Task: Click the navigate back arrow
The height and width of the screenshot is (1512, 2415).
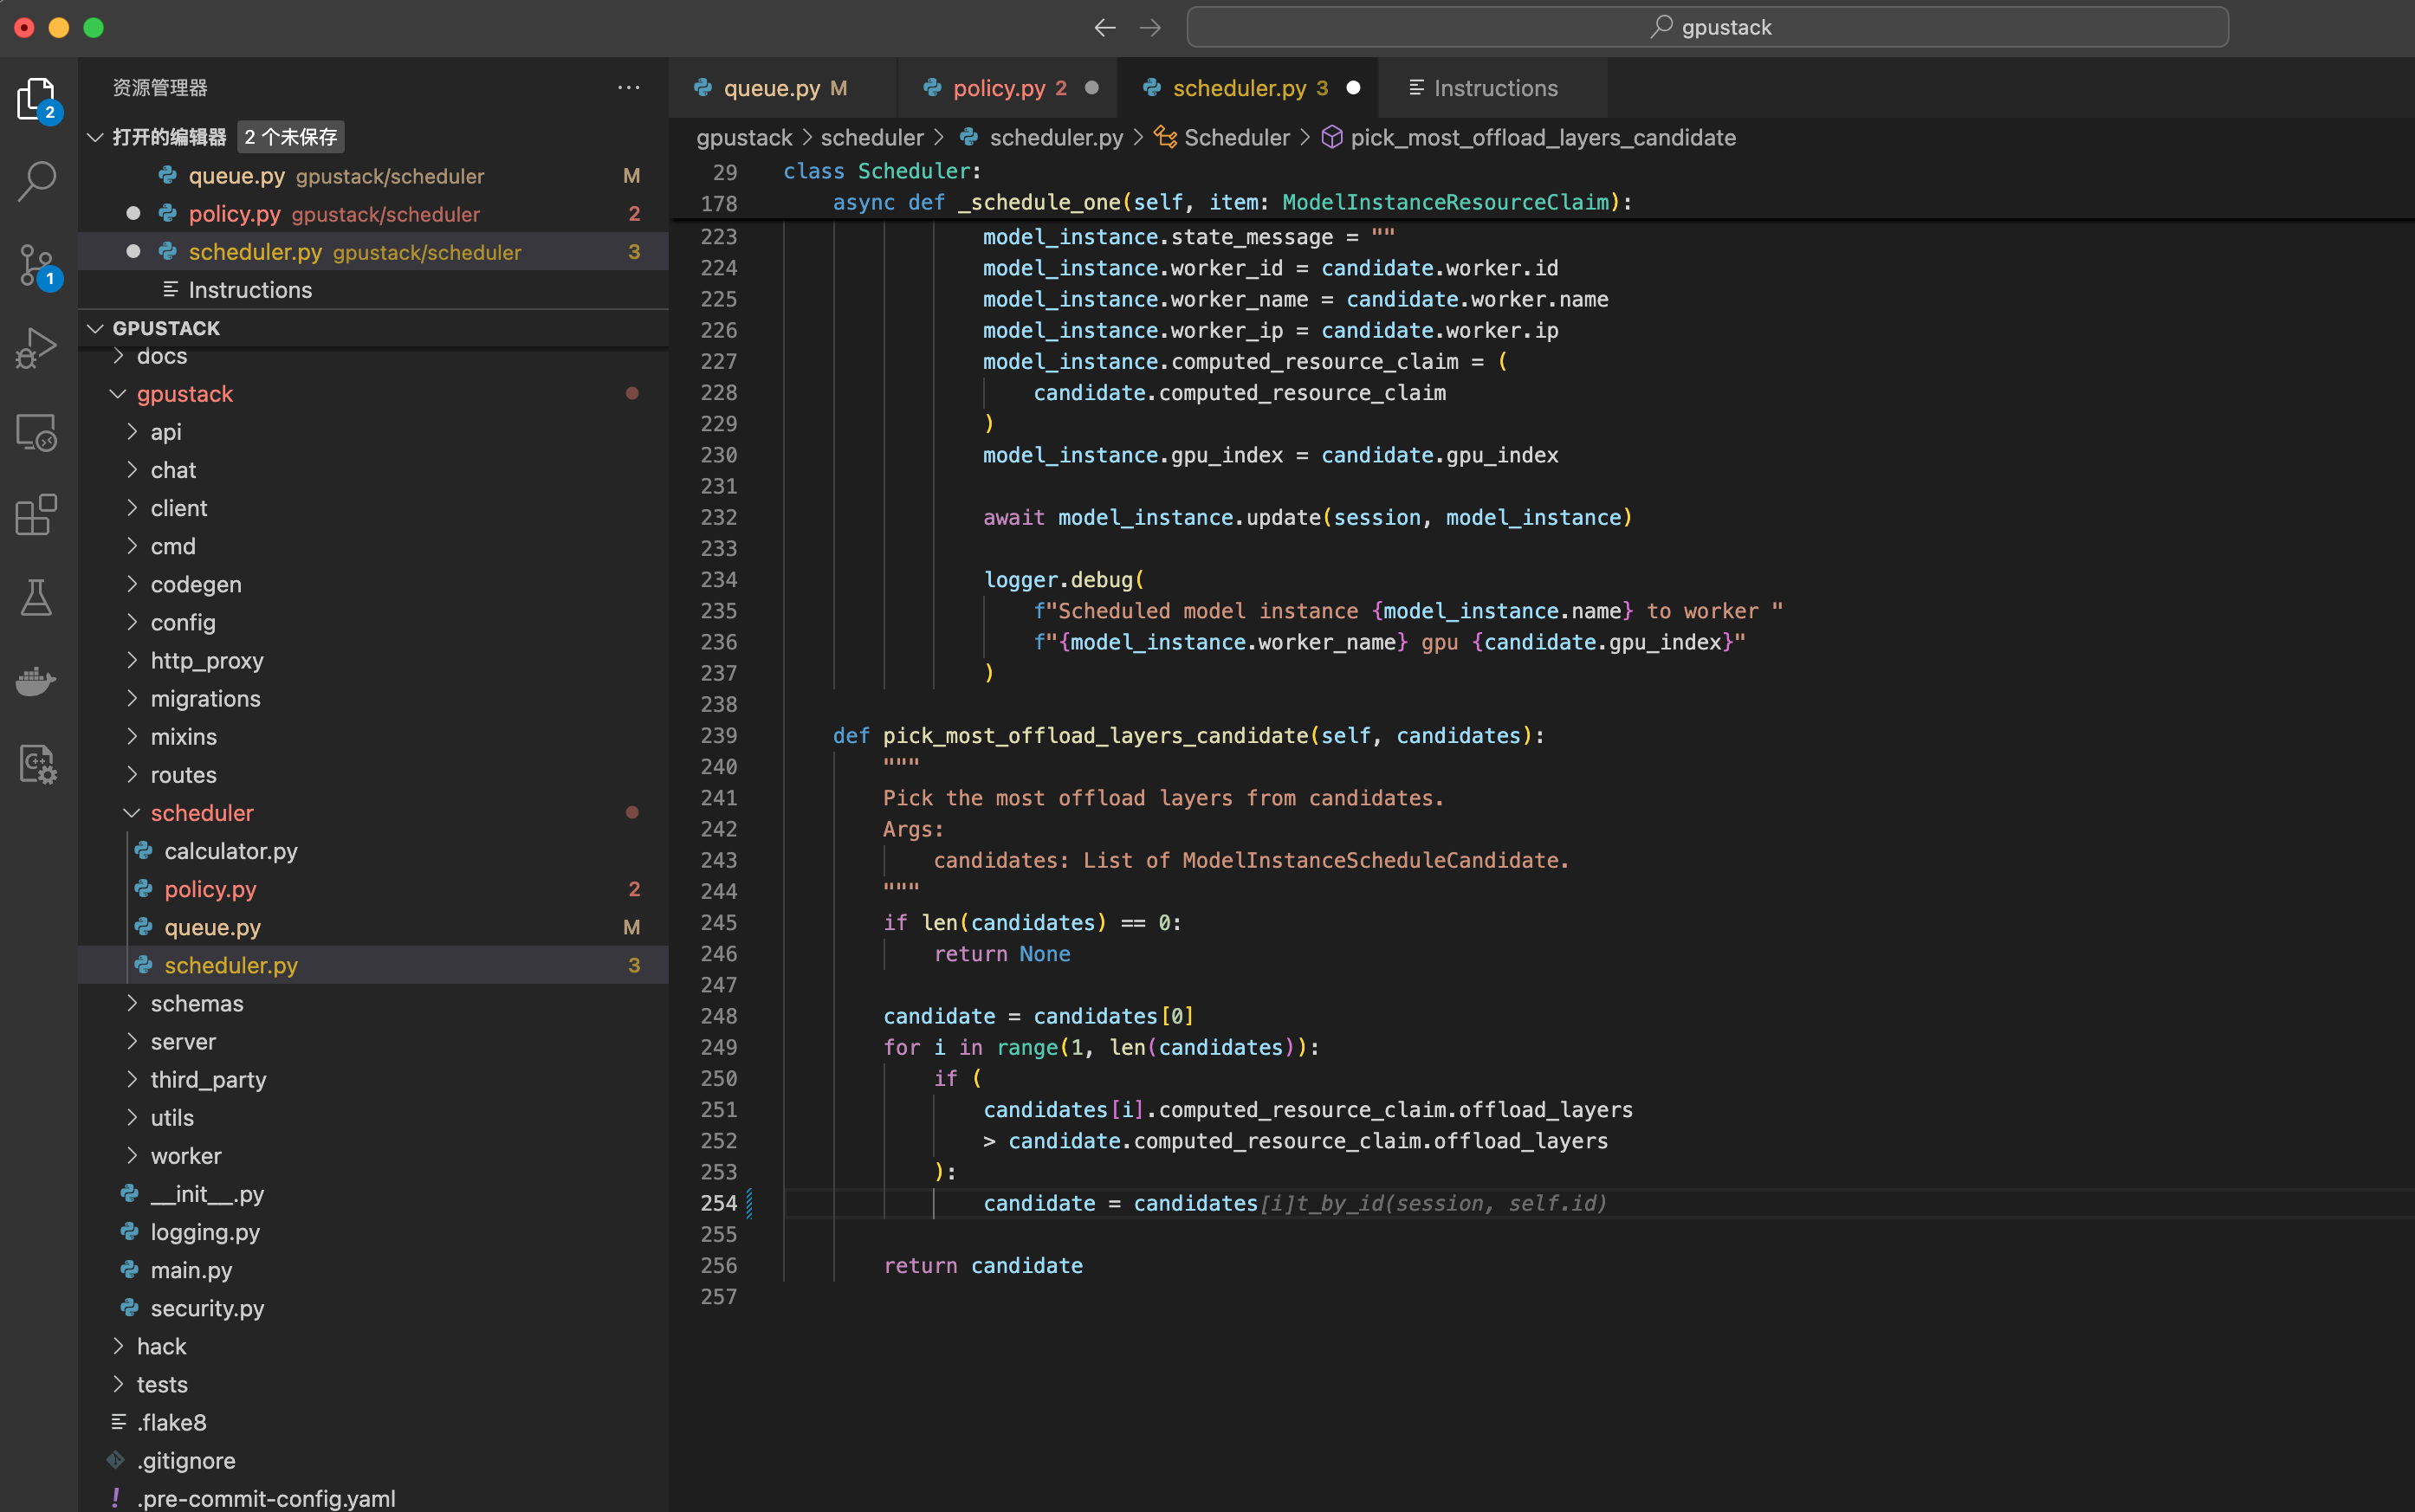Action: [x=1104, y=27]
